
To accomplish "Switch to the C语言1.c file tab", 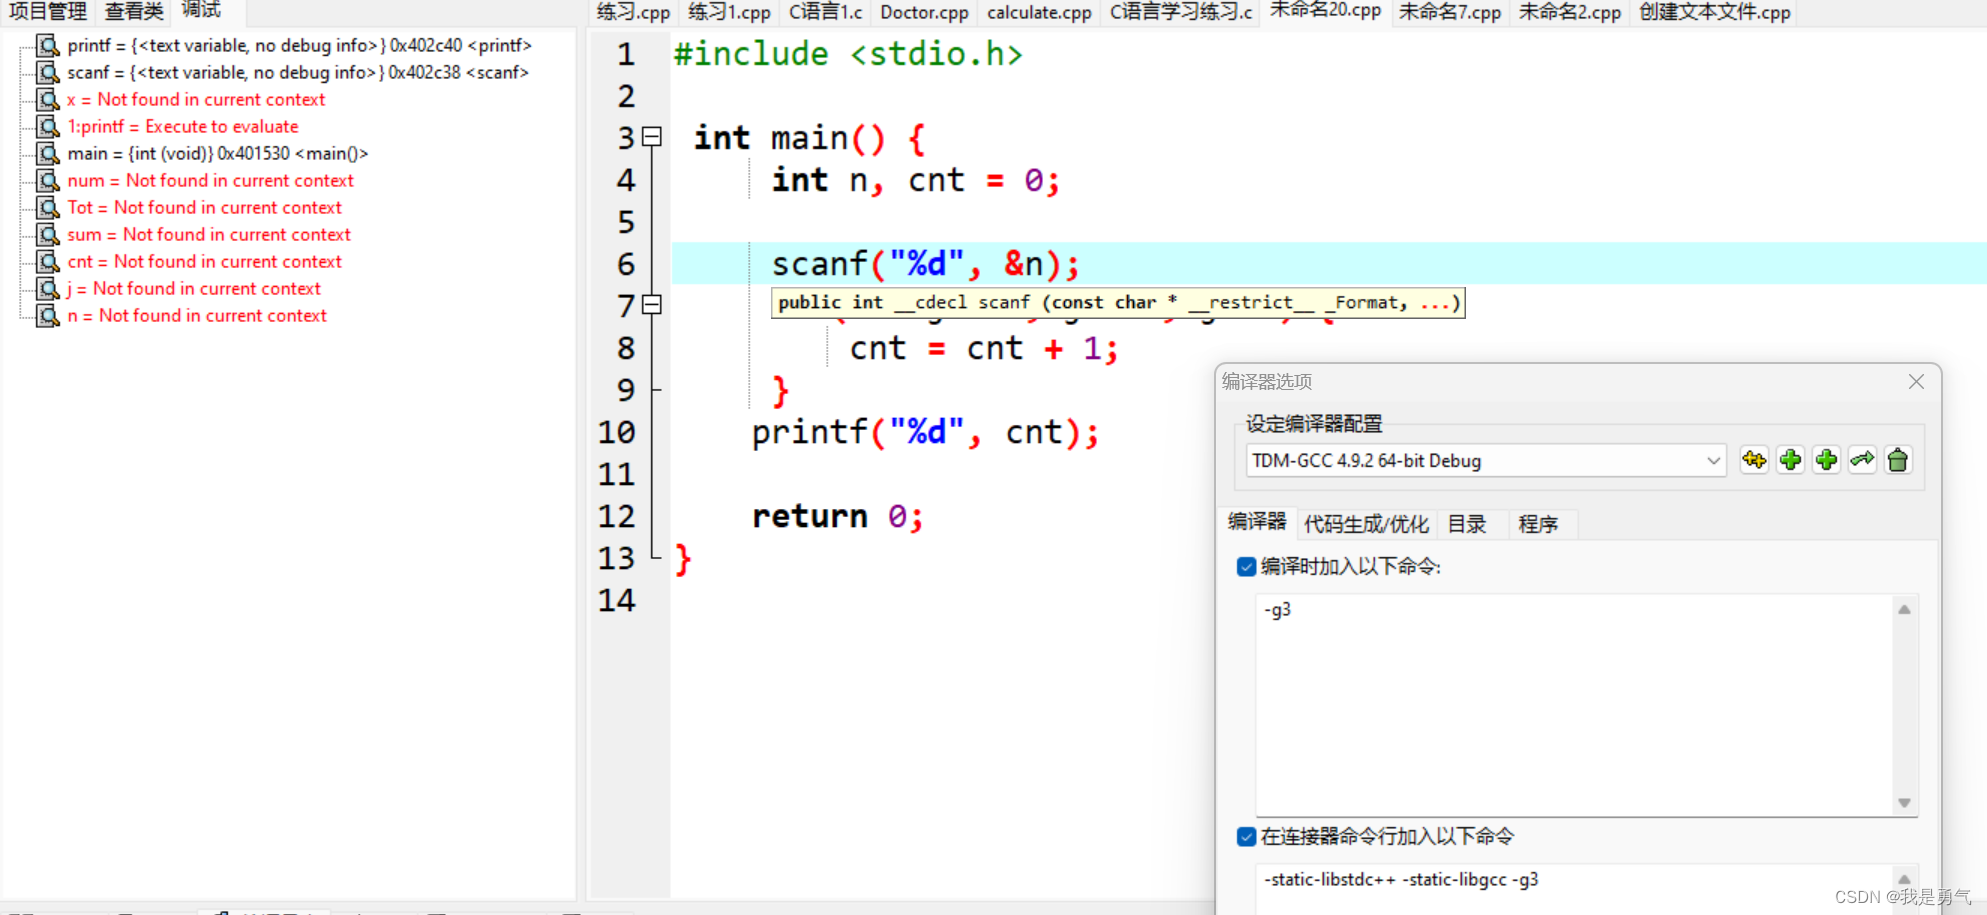I will tap(825, 12).
